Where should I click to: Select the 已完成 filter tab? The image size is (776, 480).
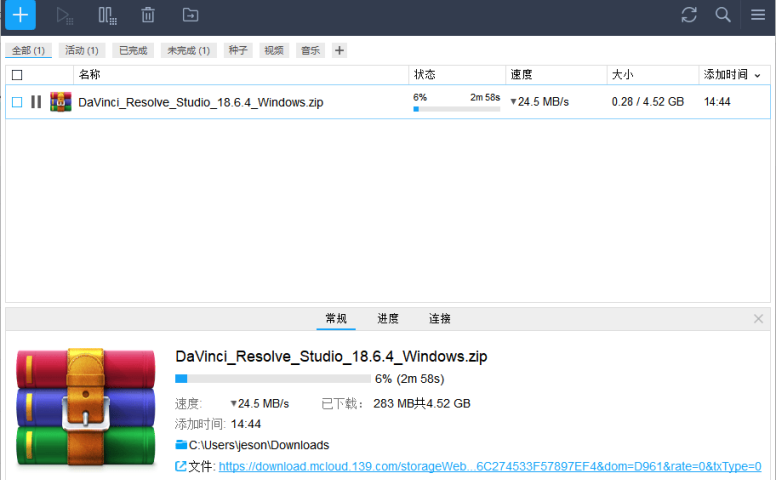point(133,50)
